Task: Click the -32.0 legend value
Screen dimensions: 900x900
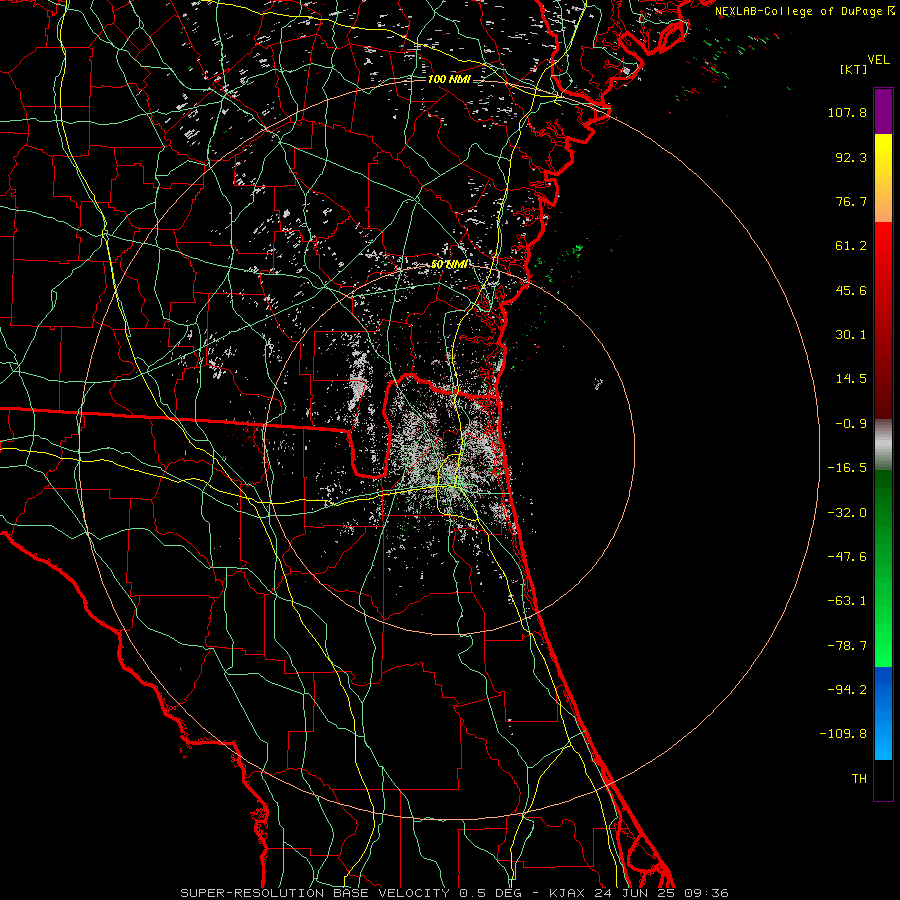Action: (x=847, y=513)
